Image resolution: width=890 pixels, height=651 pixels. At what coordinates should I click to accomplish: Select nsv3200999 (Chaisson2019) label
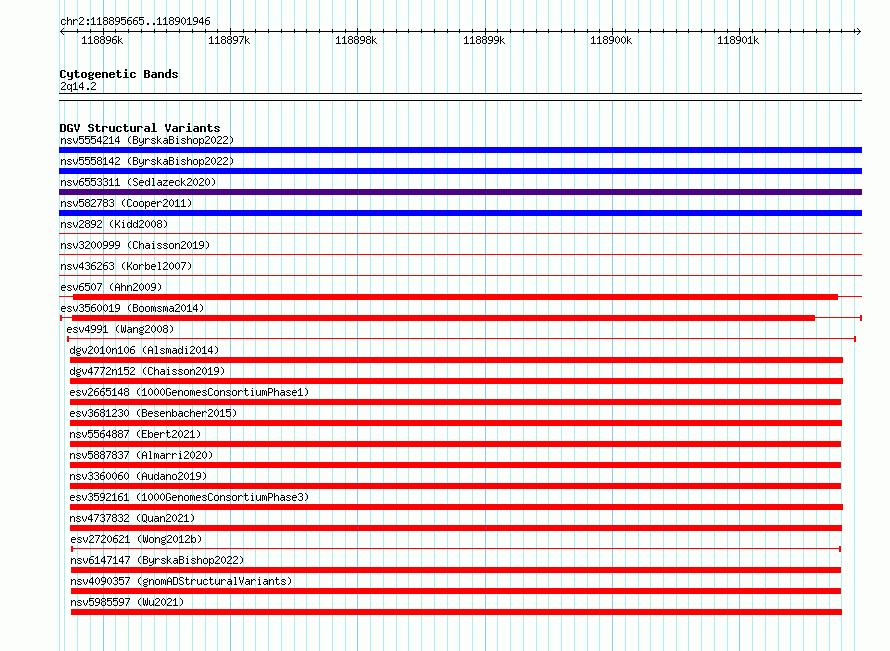click(135, 245)
